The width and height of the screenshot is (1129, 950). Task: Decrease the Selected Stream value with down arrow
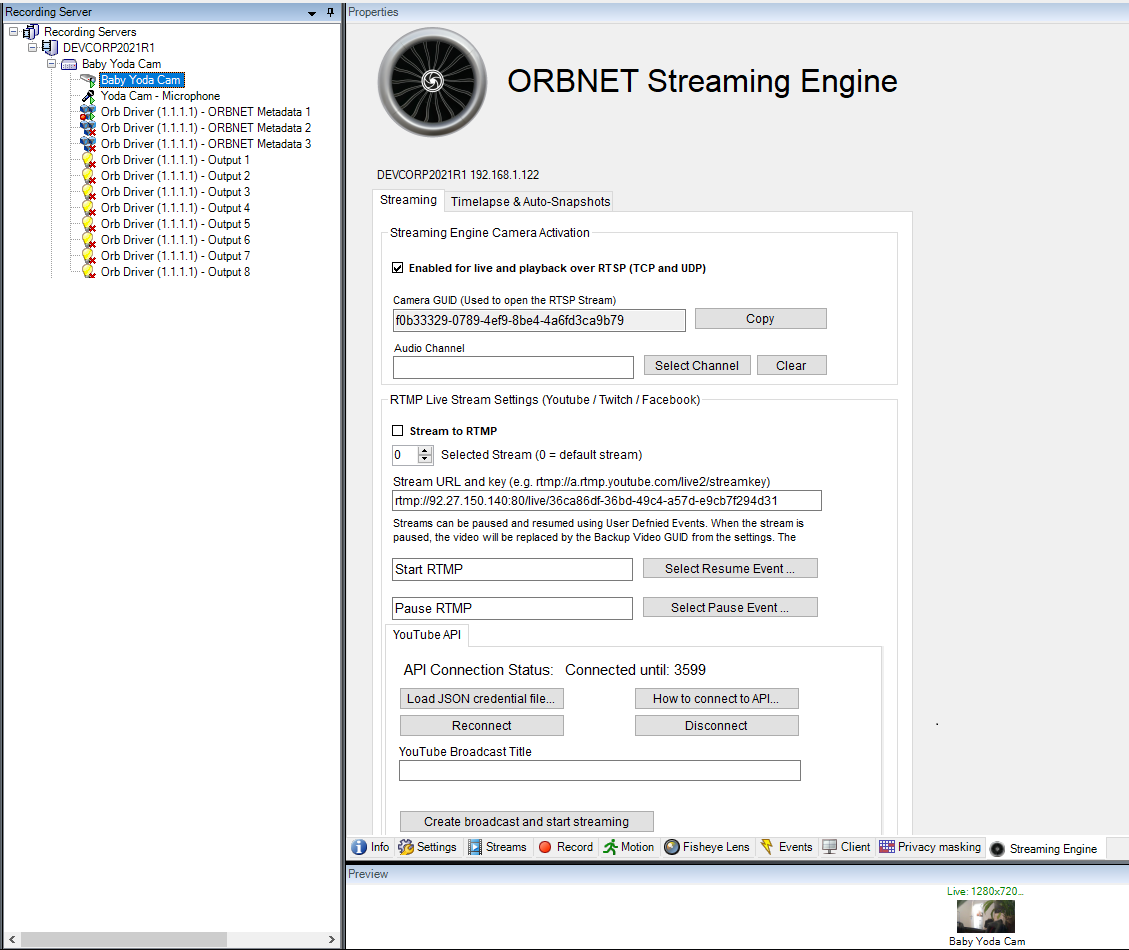tap(426, 459)
